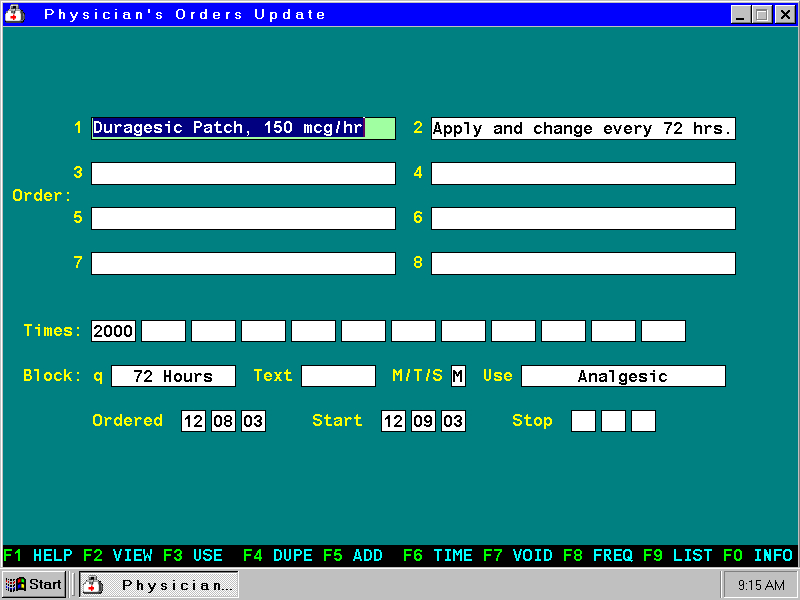The image size is (800, 600).
Task: Click F2 VIEW in function key bar
Action: point(118,555)
